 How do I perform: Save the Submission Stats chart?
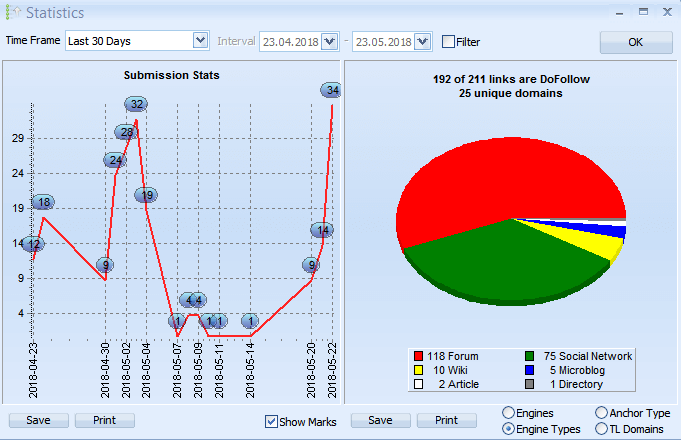click(x=37, y=420)
